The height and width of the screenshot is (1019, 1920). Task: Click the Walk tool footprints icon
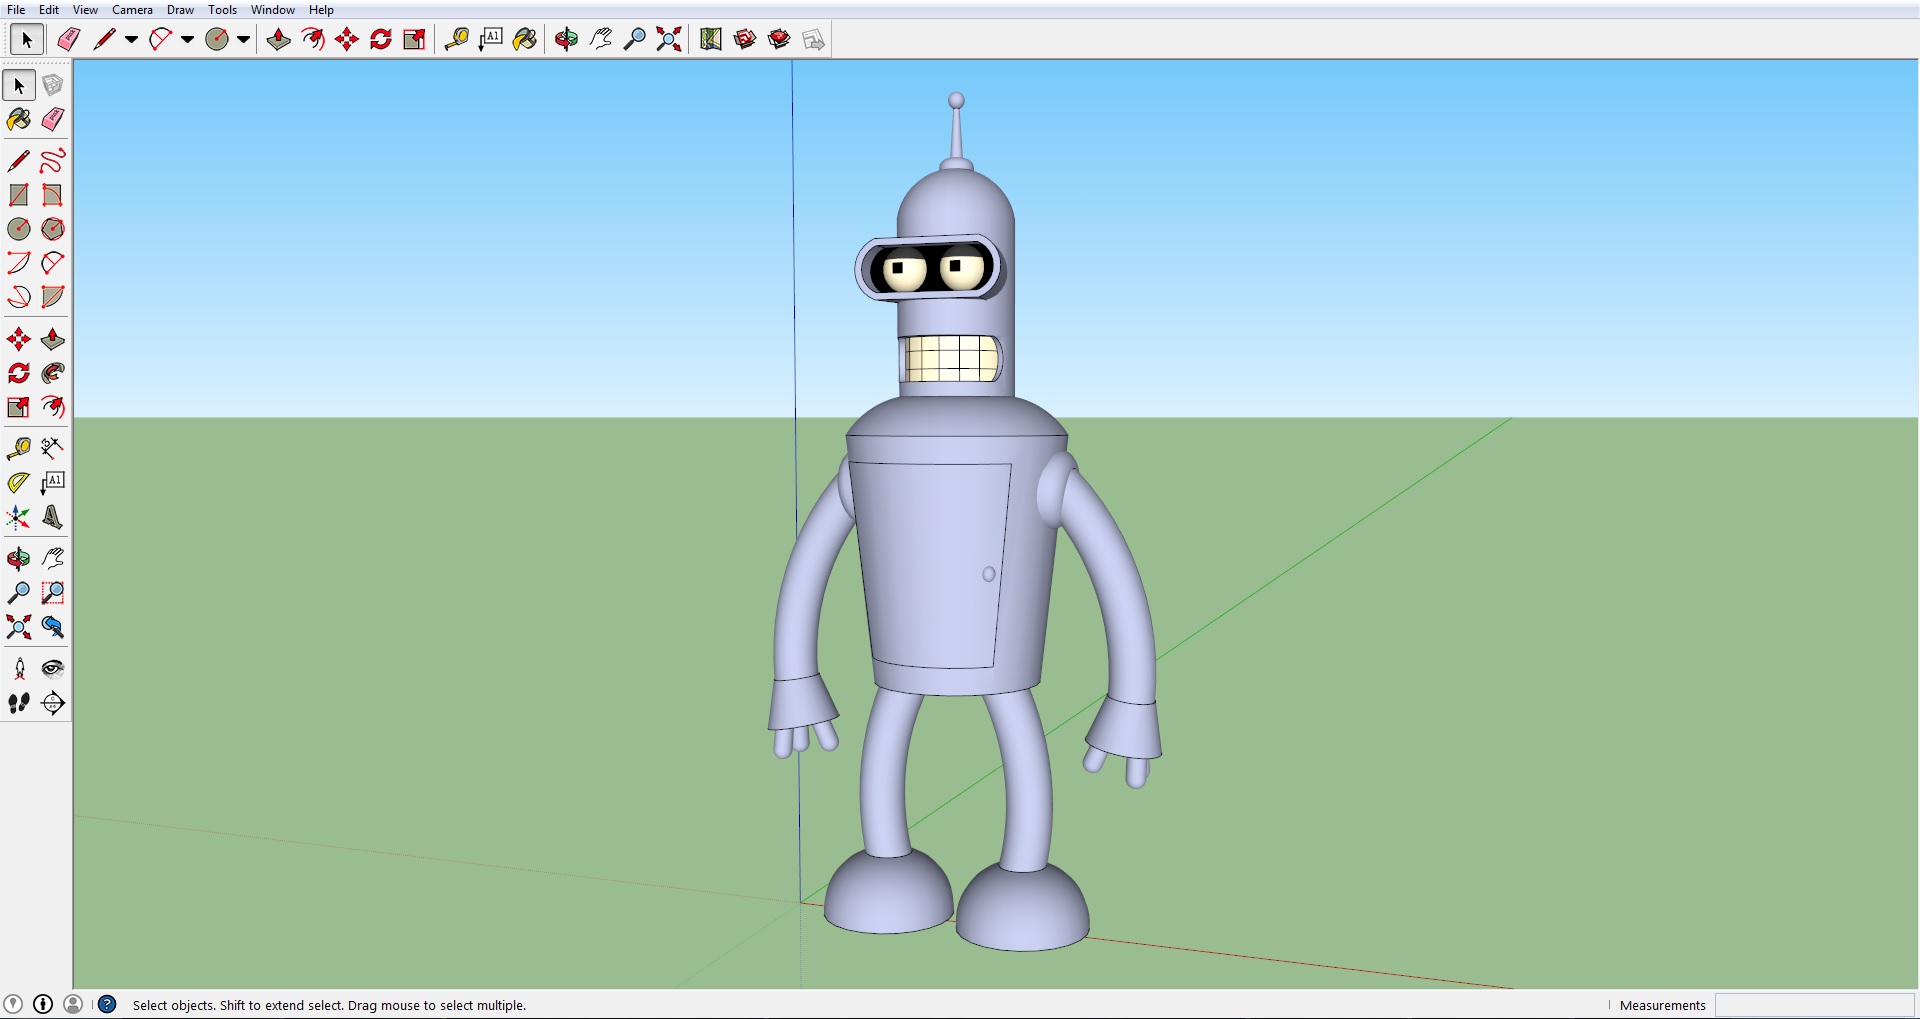point(18,703)
